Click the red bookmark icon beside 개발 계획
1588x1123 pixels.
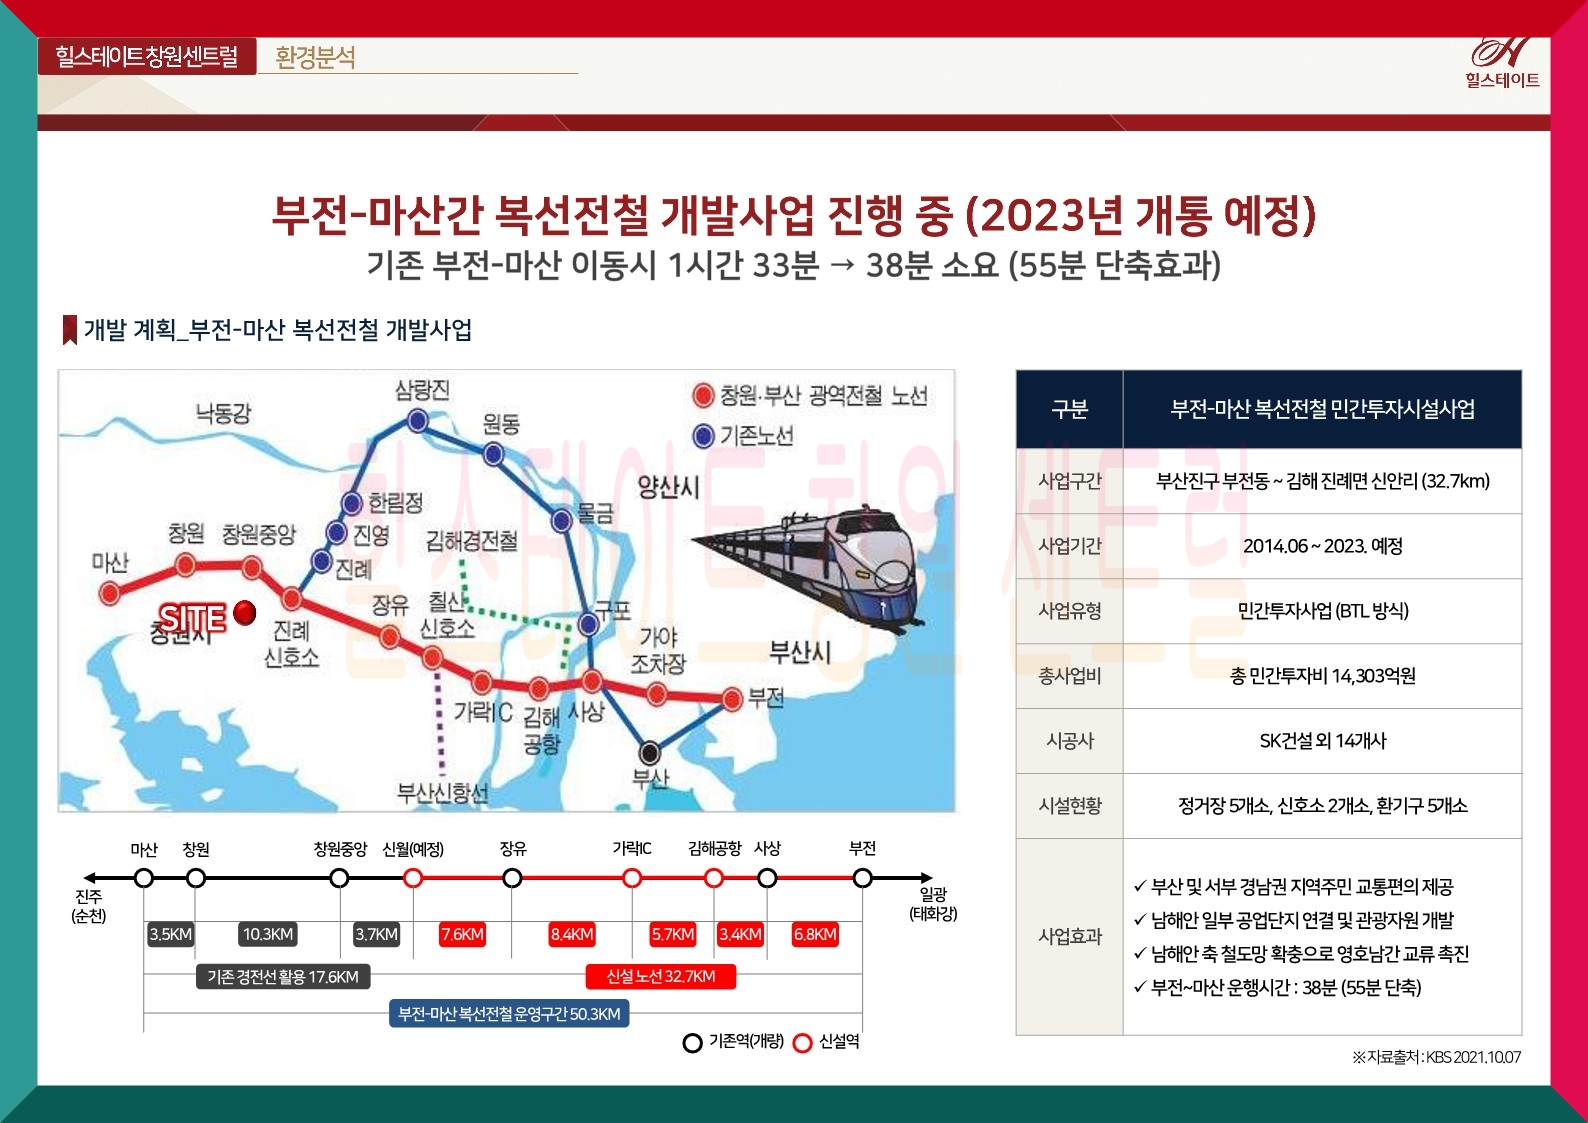click(70, 330)
